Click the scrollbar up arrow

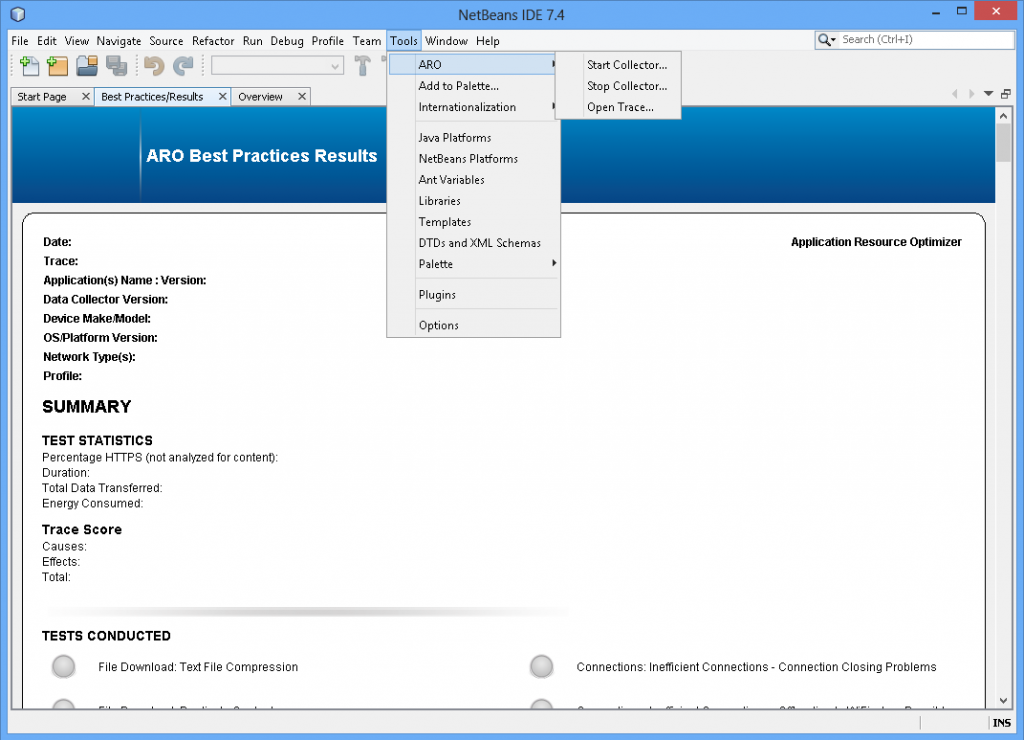[1003, 116]
